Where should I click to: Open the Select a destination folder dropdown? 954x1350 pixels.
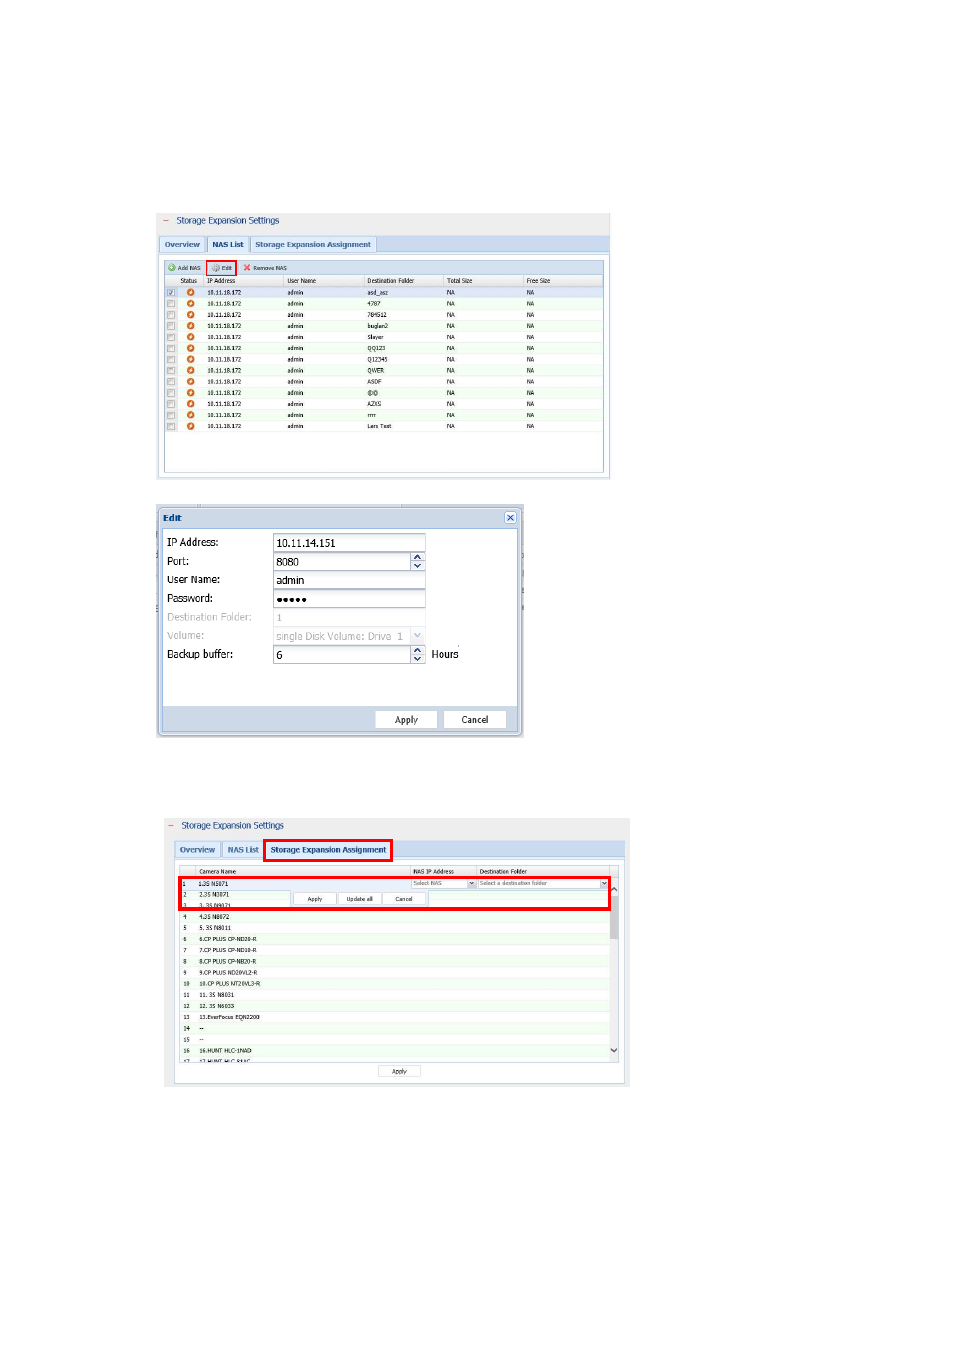604,884
